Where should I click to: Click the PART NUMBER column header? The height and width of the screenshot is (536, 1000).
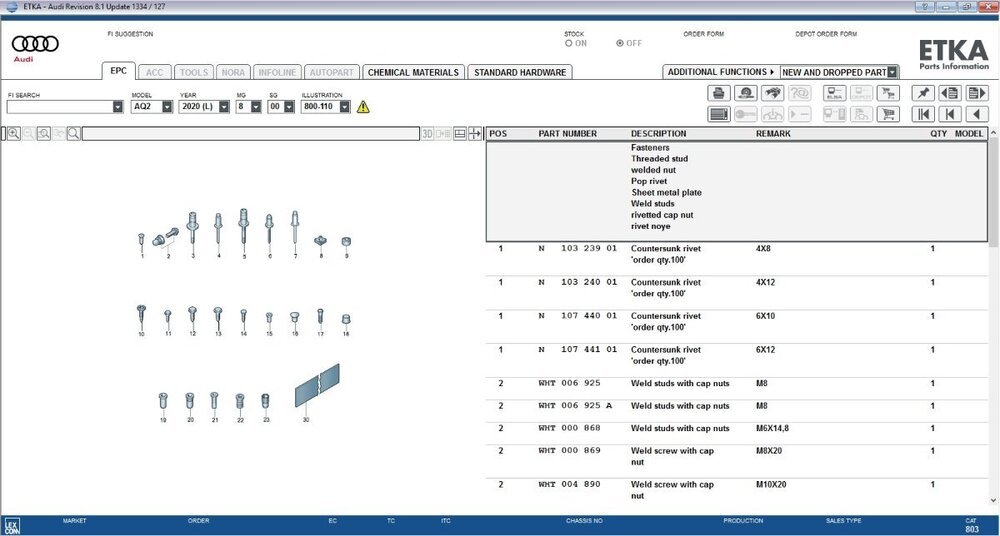[x=568, y=134]
